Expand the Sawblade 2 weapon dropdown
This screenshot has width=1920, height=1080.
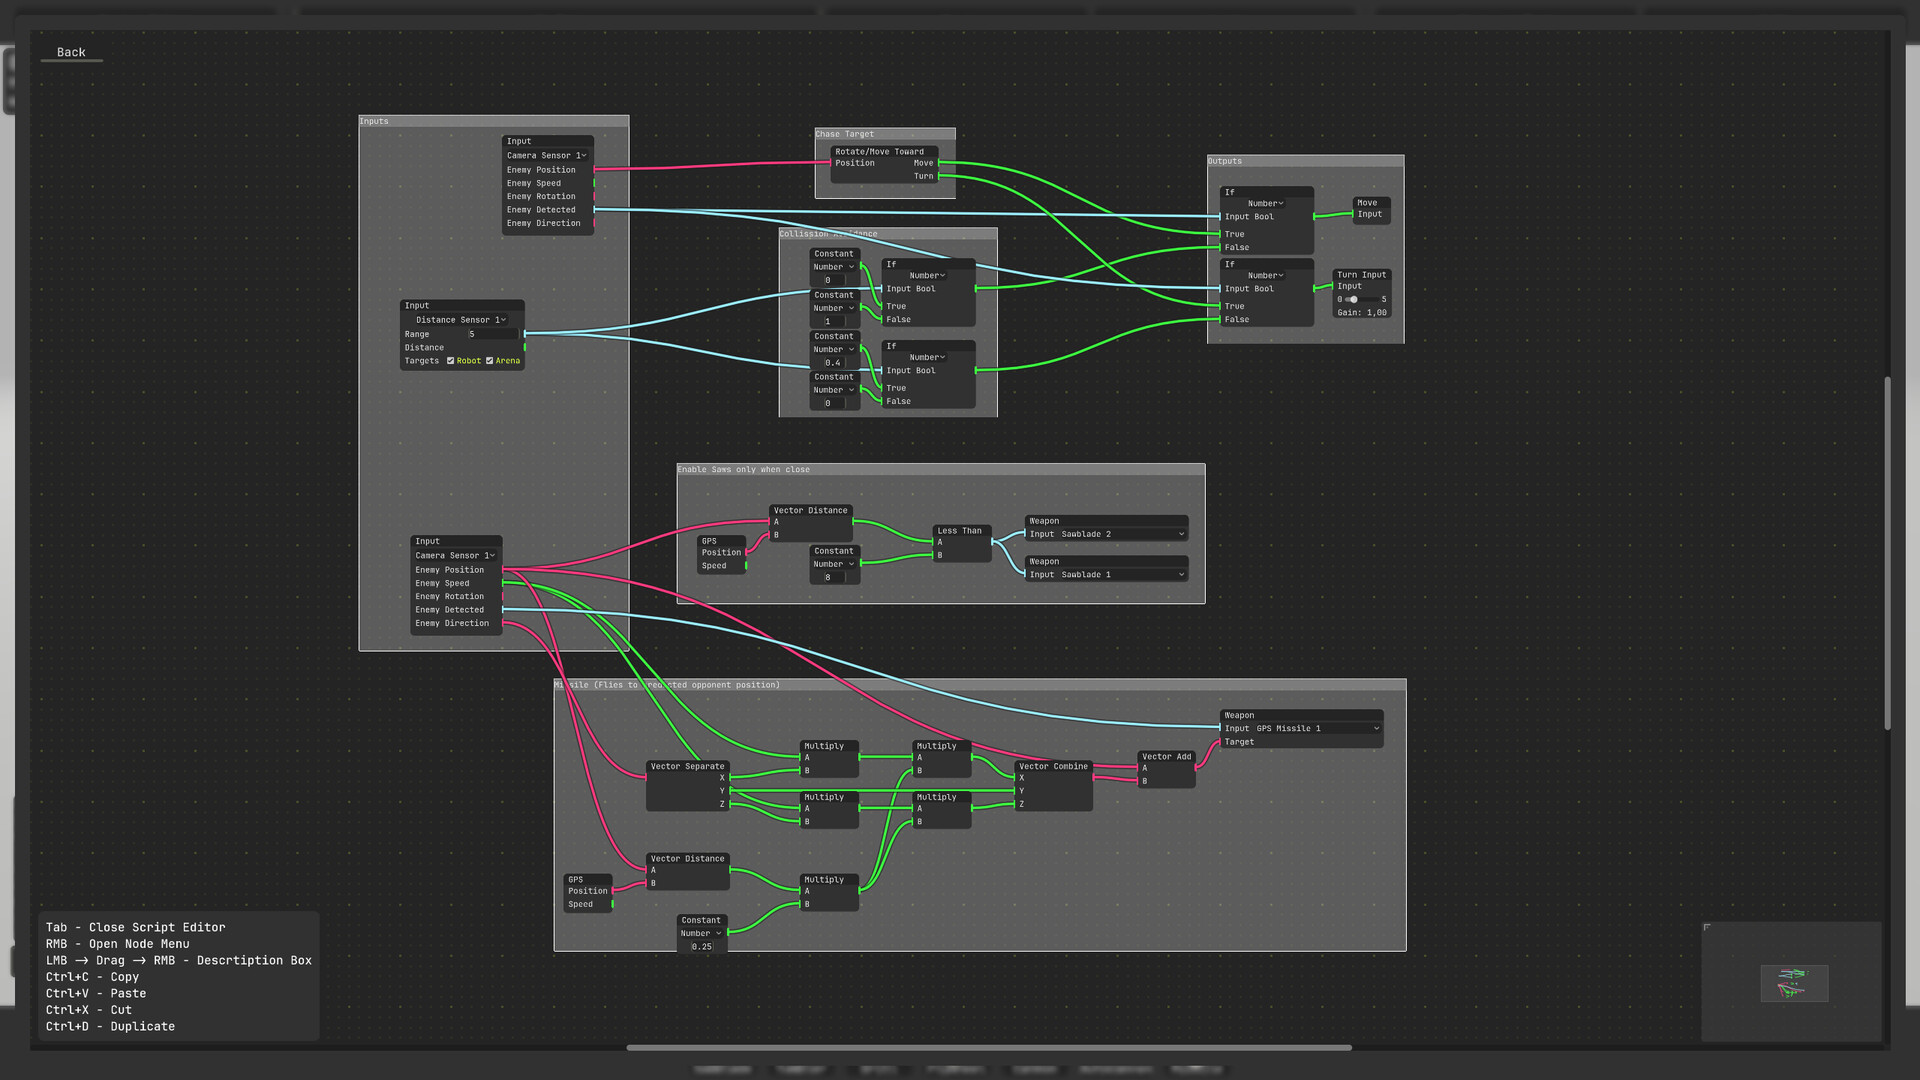pos(1182,534)
